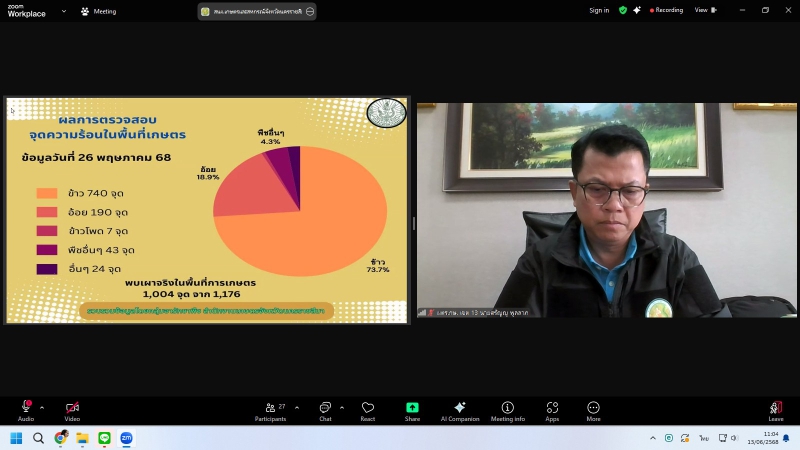The width and height of the screenshot is (800, 450).
Task: Open the React emoji menu
Action: pos(368,408)
